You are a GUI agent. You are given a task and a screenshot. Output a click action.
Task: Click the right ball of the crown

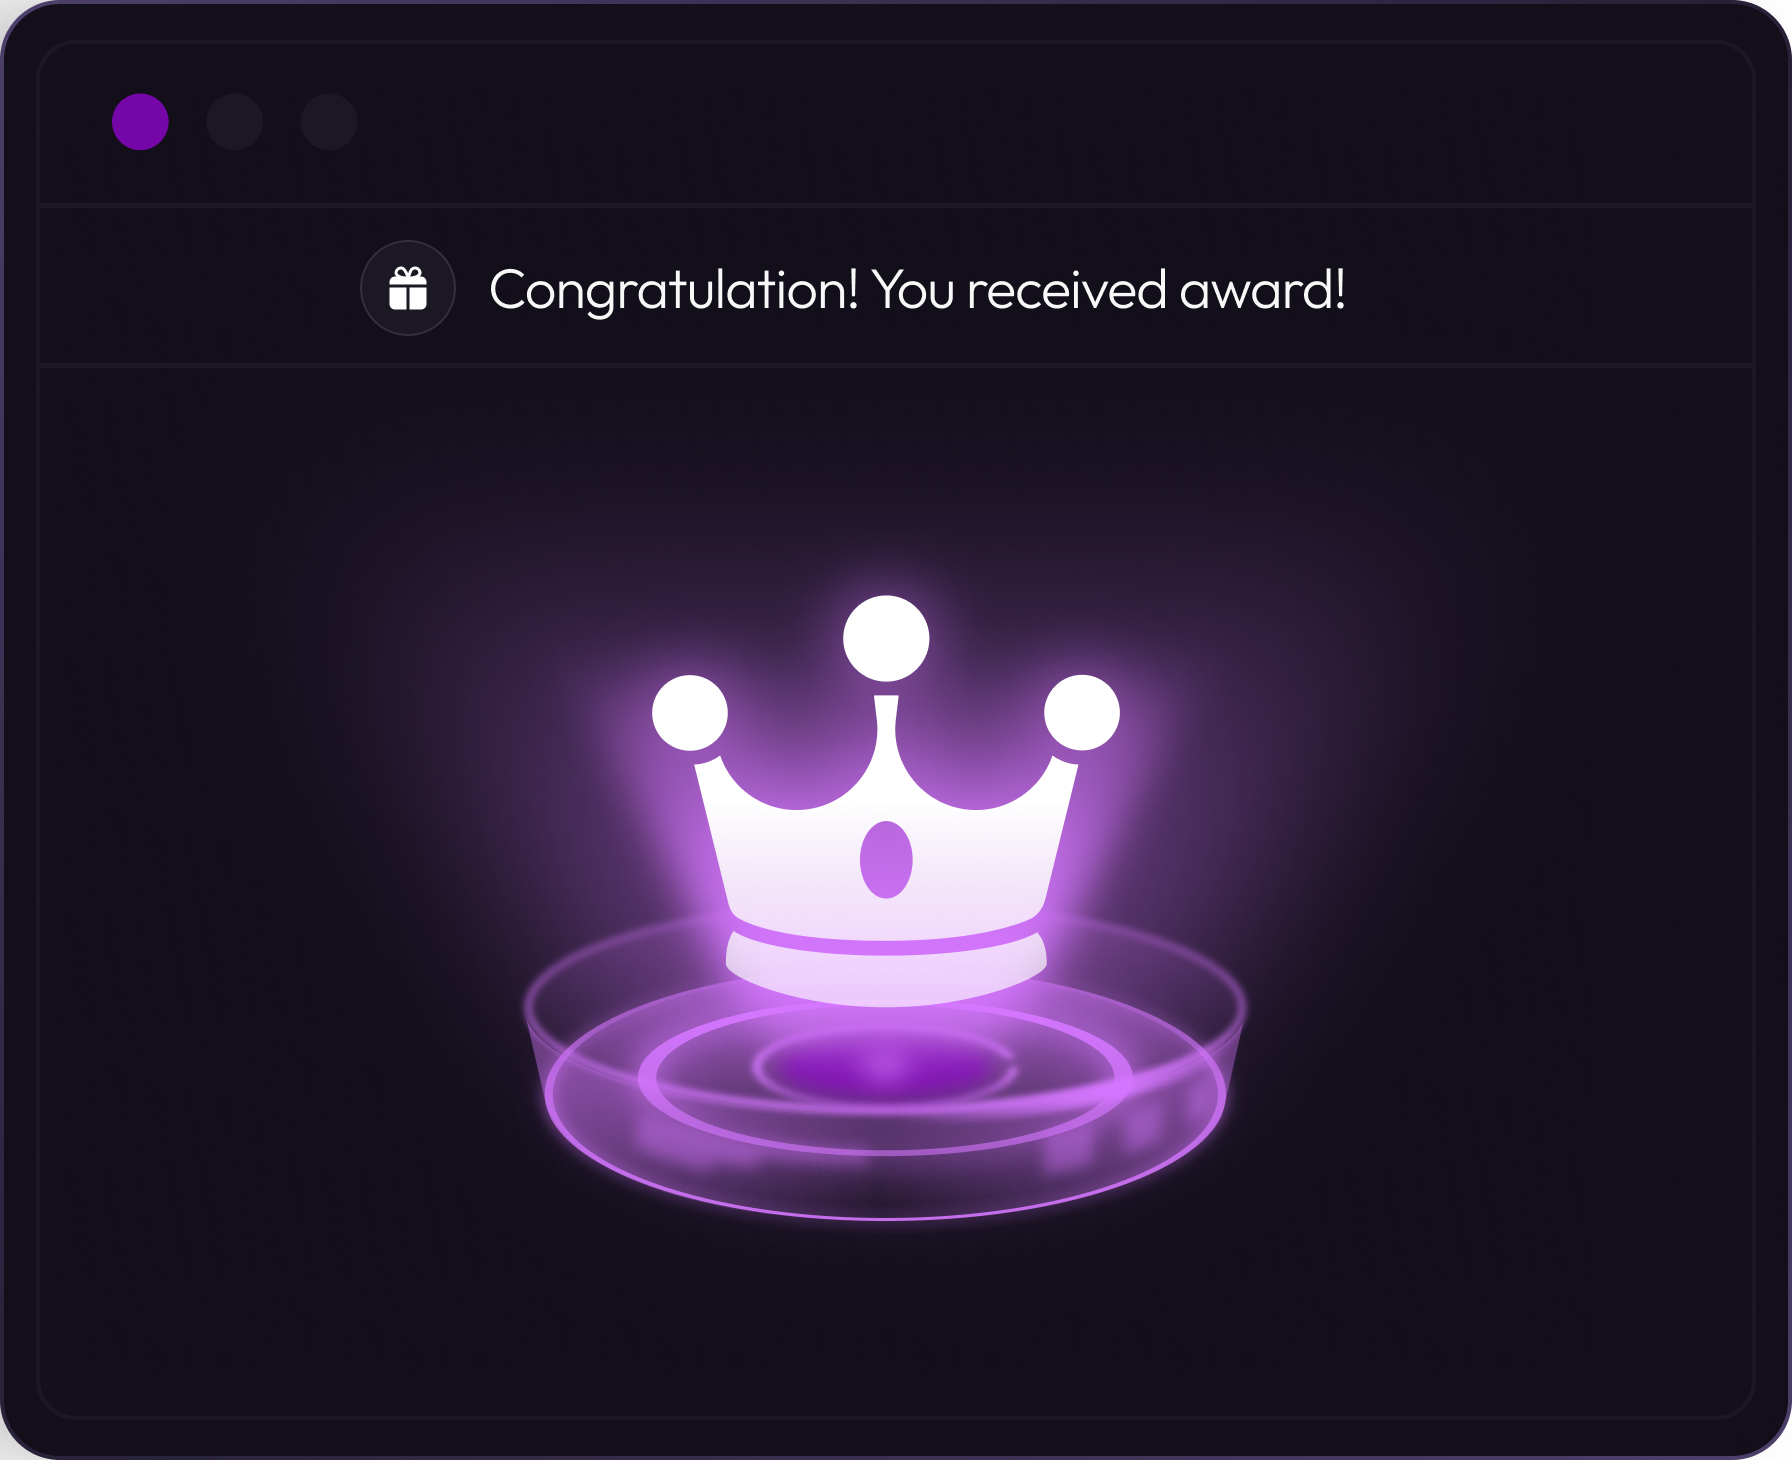[1082, 712]
